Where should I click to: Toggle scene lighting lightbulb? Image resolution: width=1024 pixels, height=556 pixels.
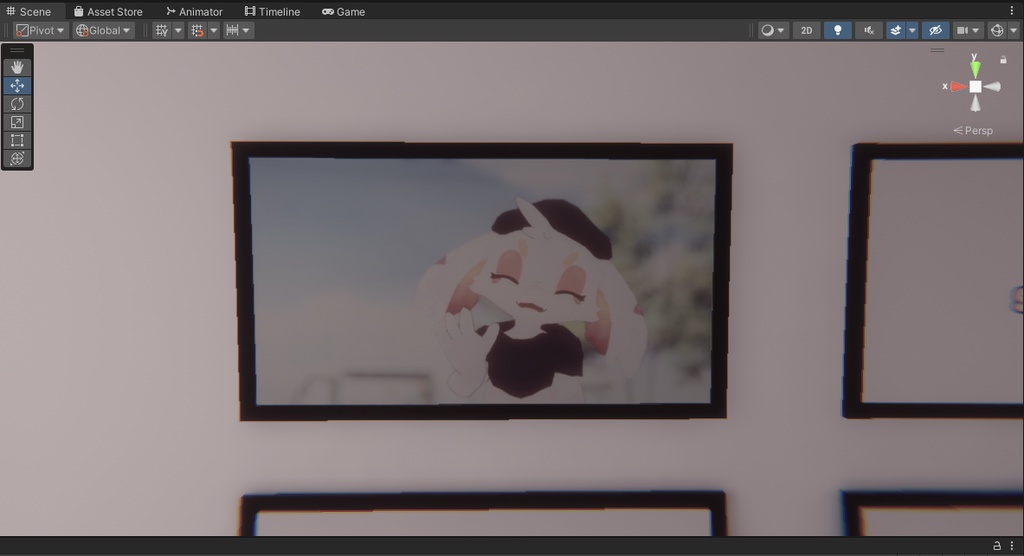click(838, 30)
